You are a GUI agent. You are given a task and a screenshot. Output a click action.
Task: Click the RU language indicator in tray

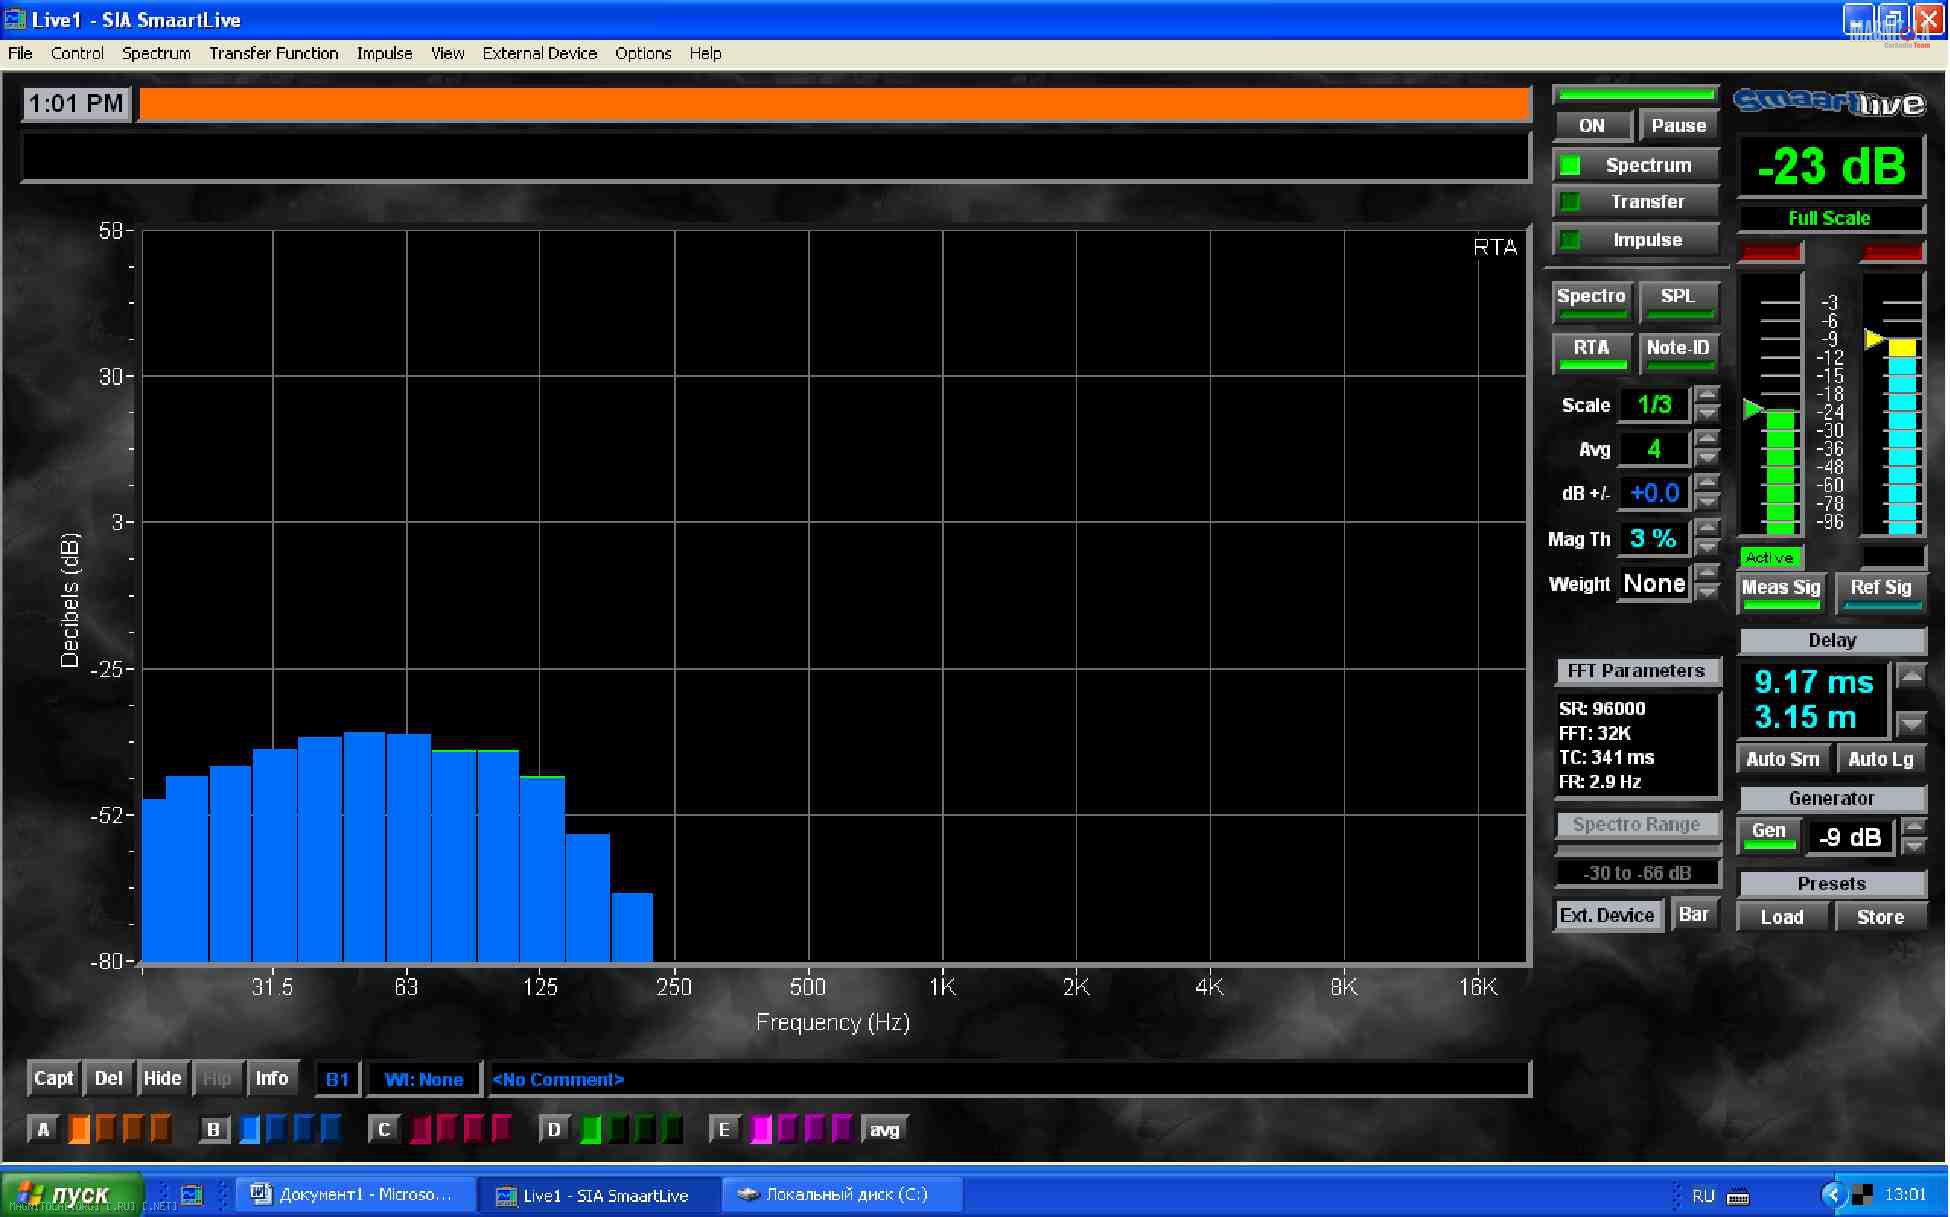(1703, 1196)
